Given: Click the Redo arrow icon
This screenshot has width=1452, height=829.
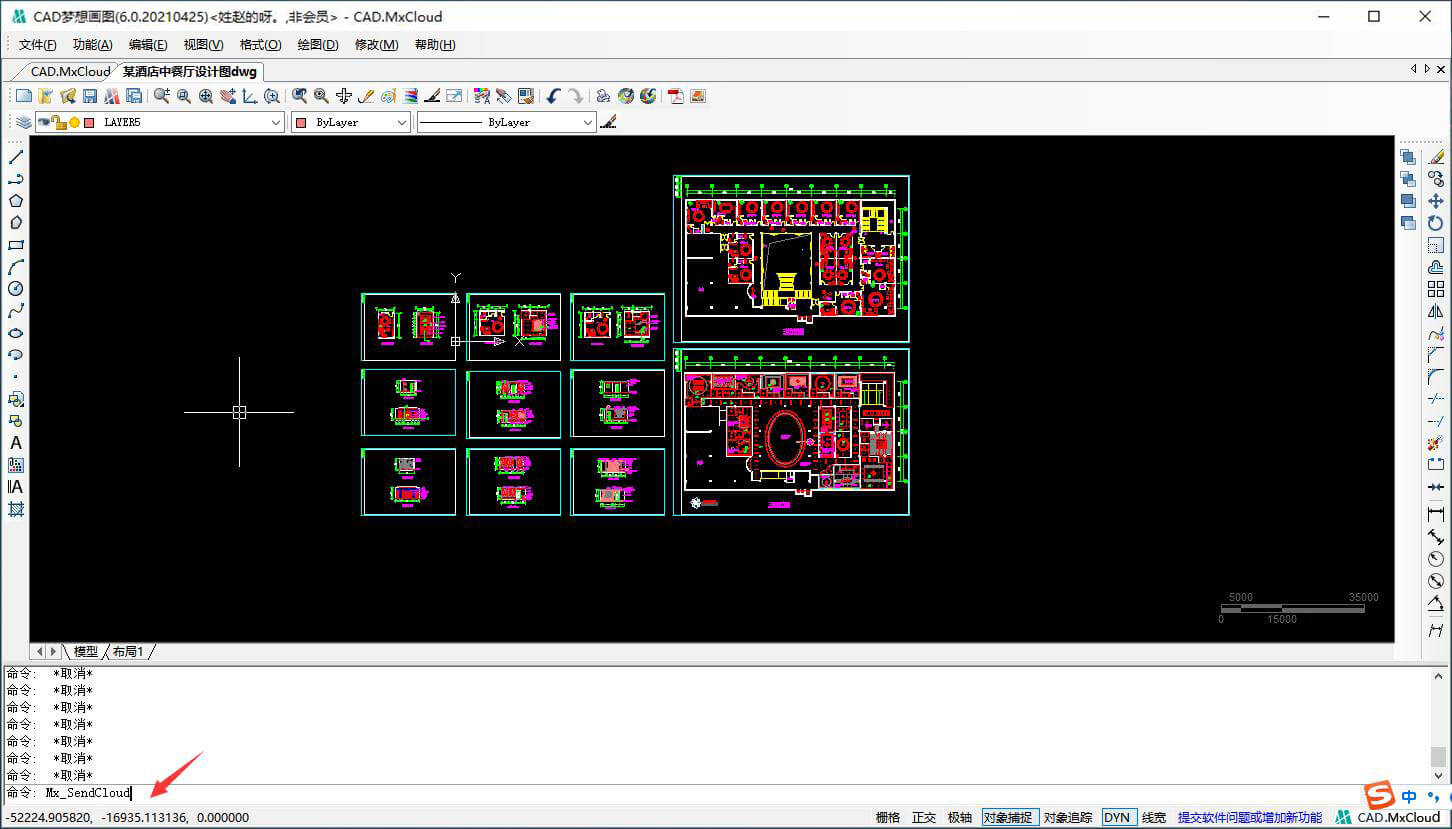Looking at the screenshot, I should (575, 96).
